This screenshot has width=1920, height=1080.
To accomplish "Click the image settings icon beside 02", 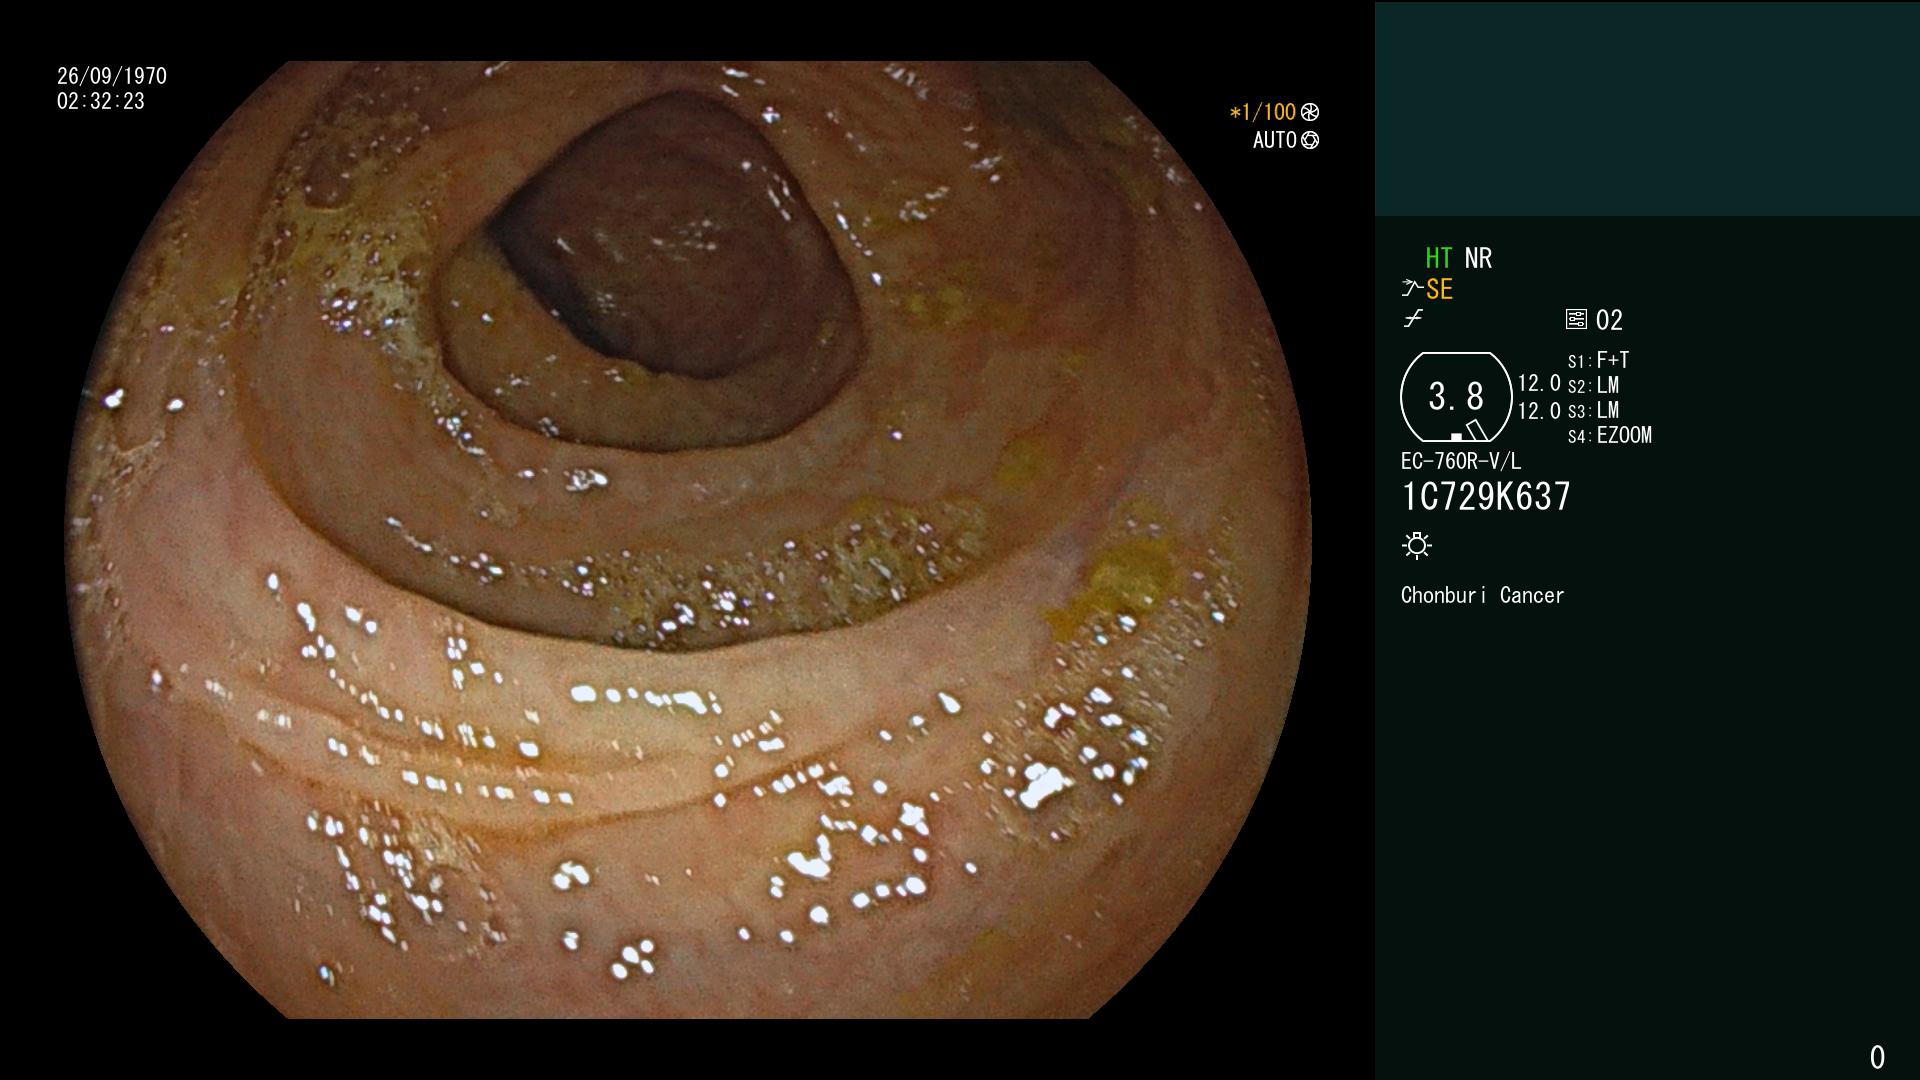I will click(1576, 320).
